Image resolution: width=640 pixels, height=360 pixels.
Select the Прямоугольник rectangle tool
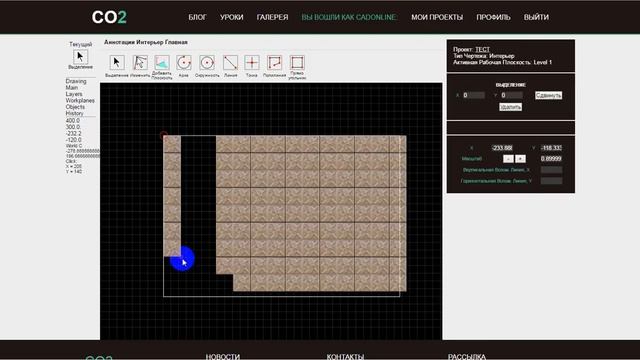point(297,63)
